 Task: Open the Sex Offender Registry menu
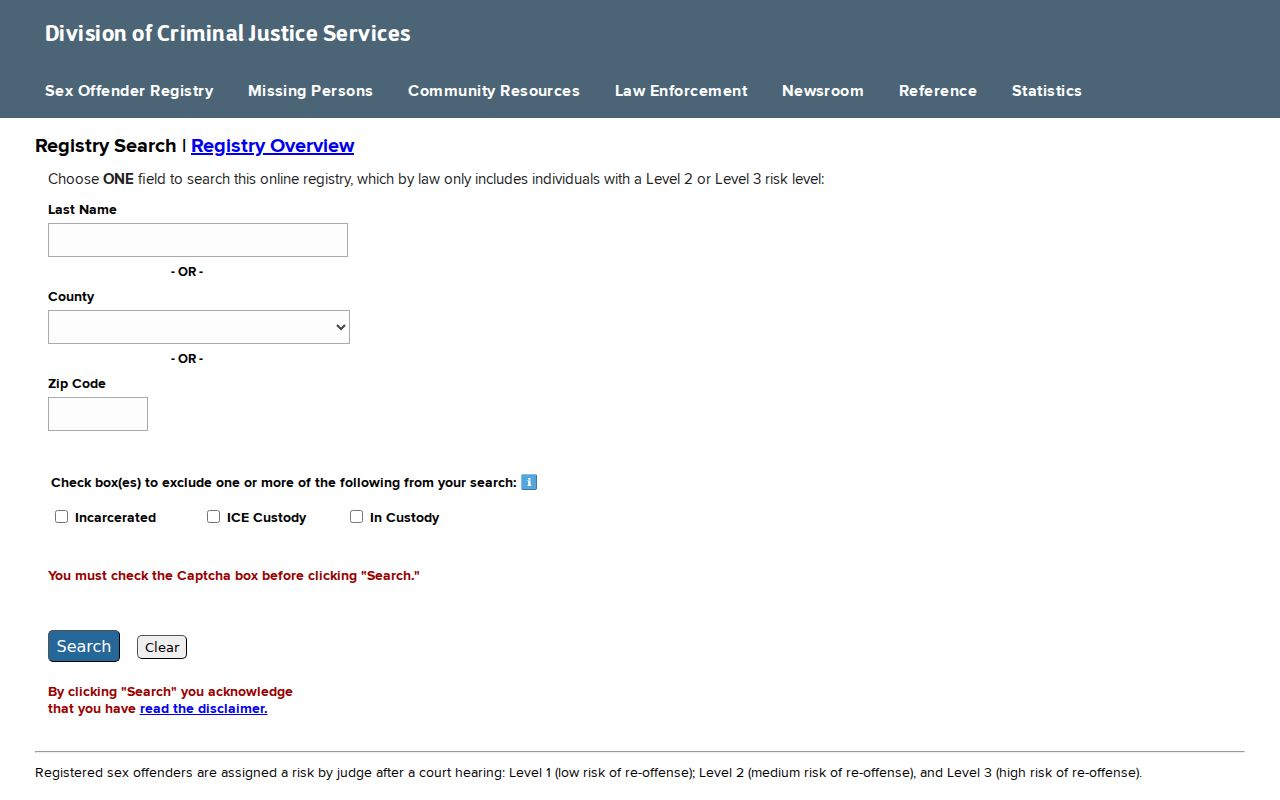click(129, 91)
